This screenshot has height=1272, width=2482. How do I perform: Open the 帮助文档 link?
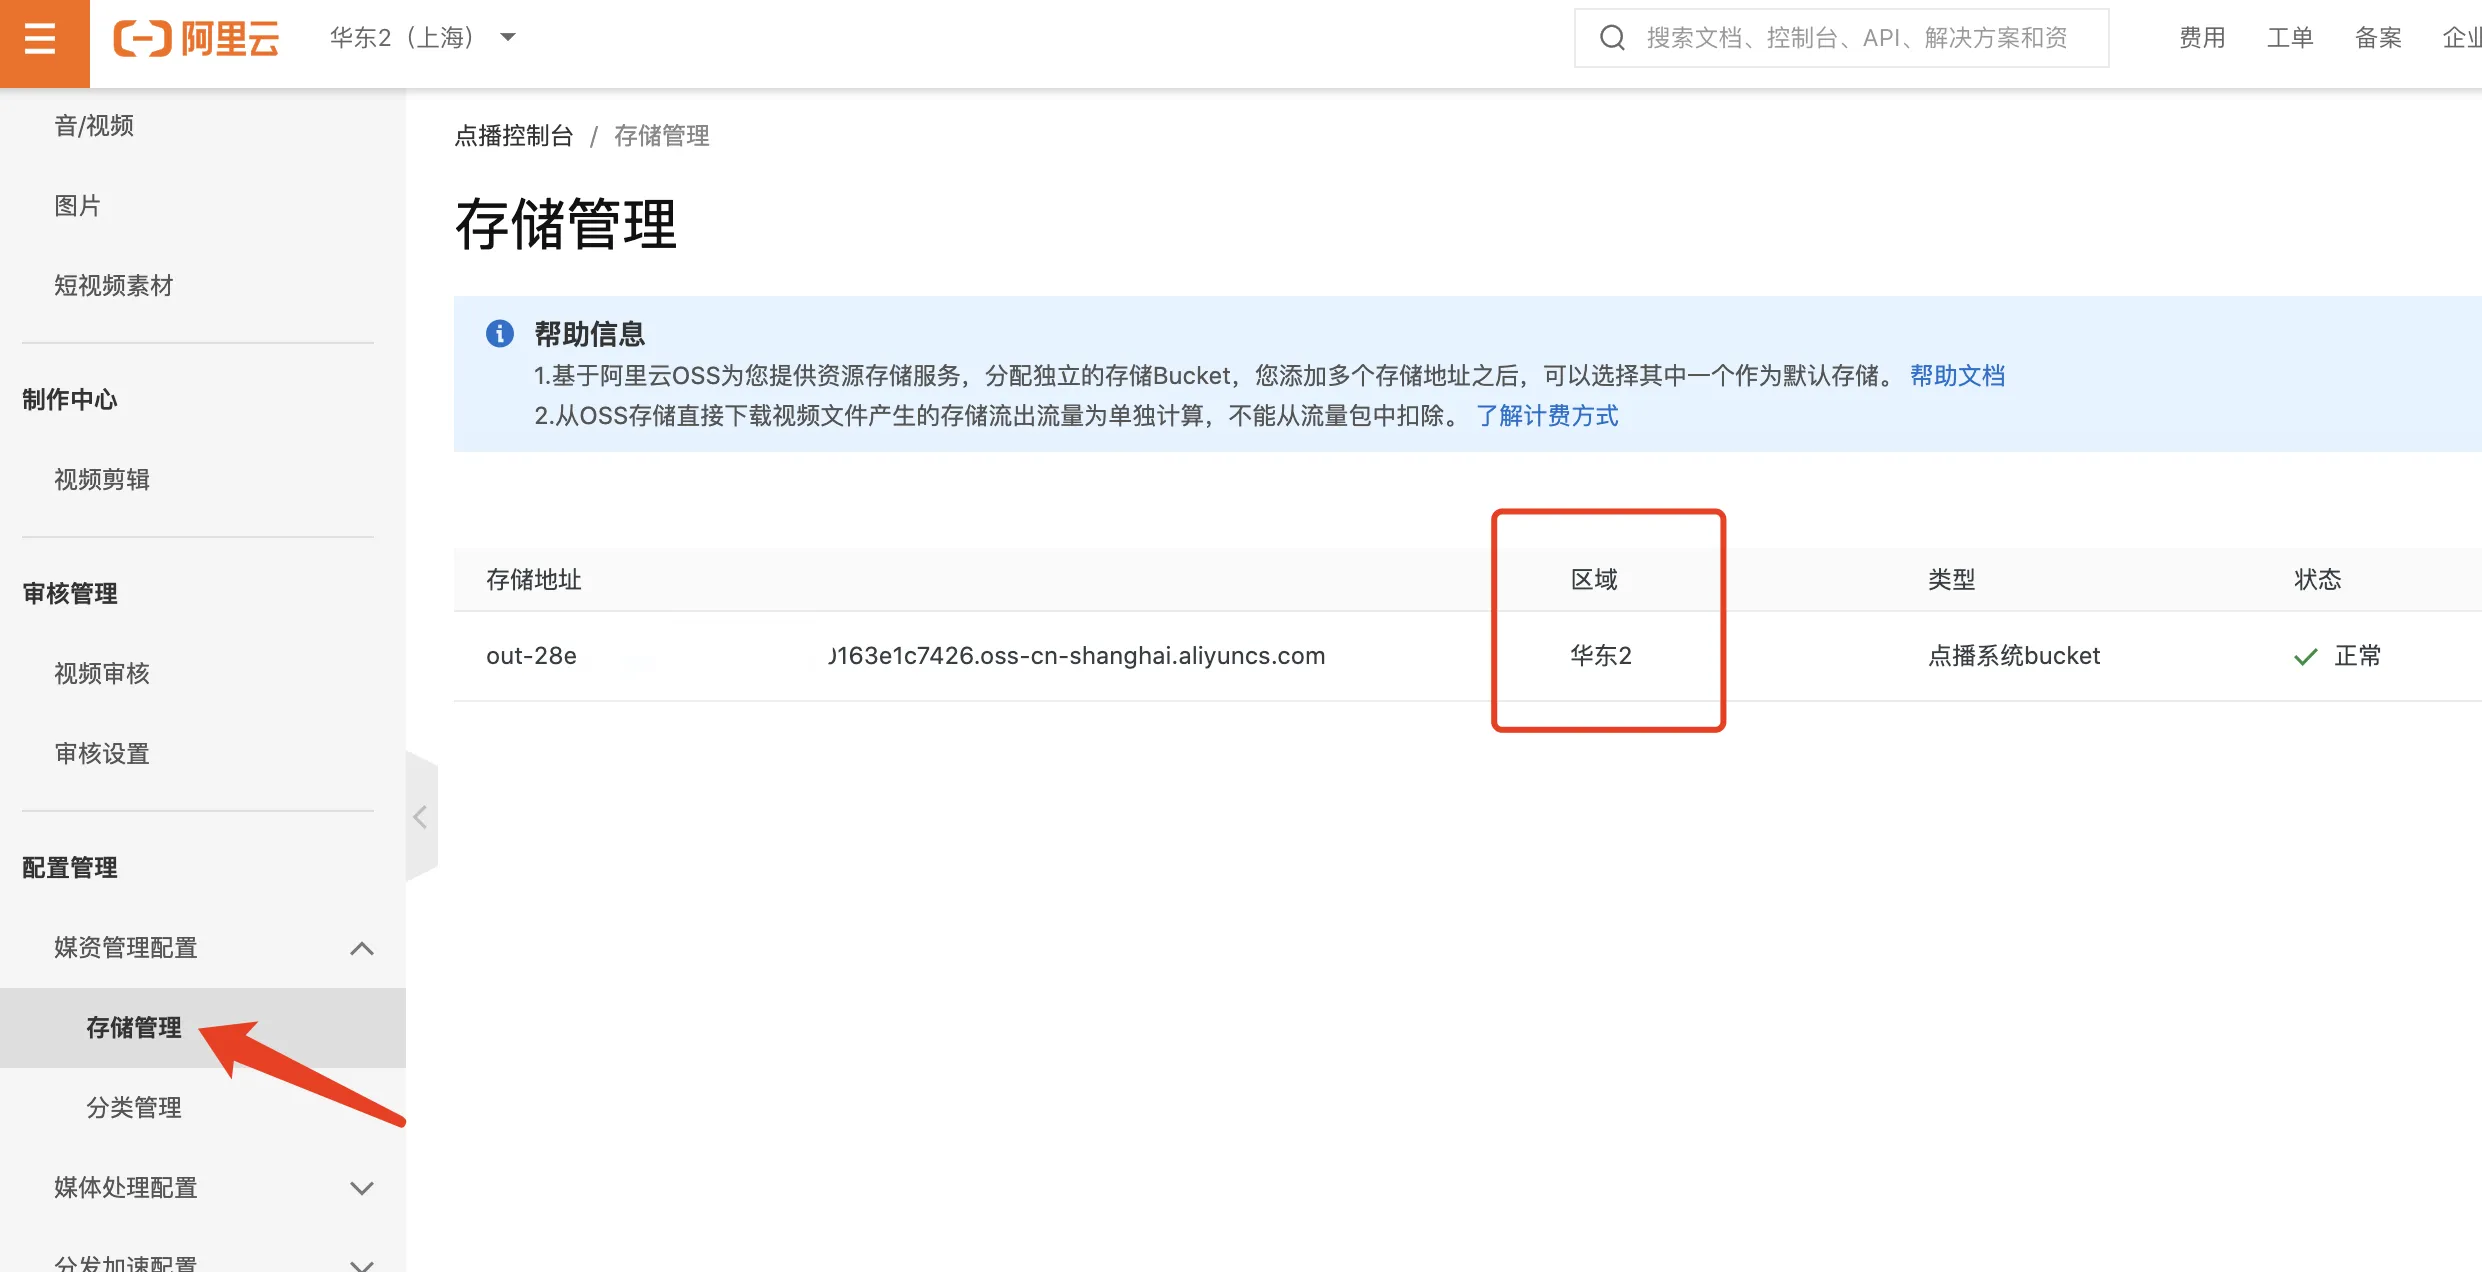tap(1957, 375)
